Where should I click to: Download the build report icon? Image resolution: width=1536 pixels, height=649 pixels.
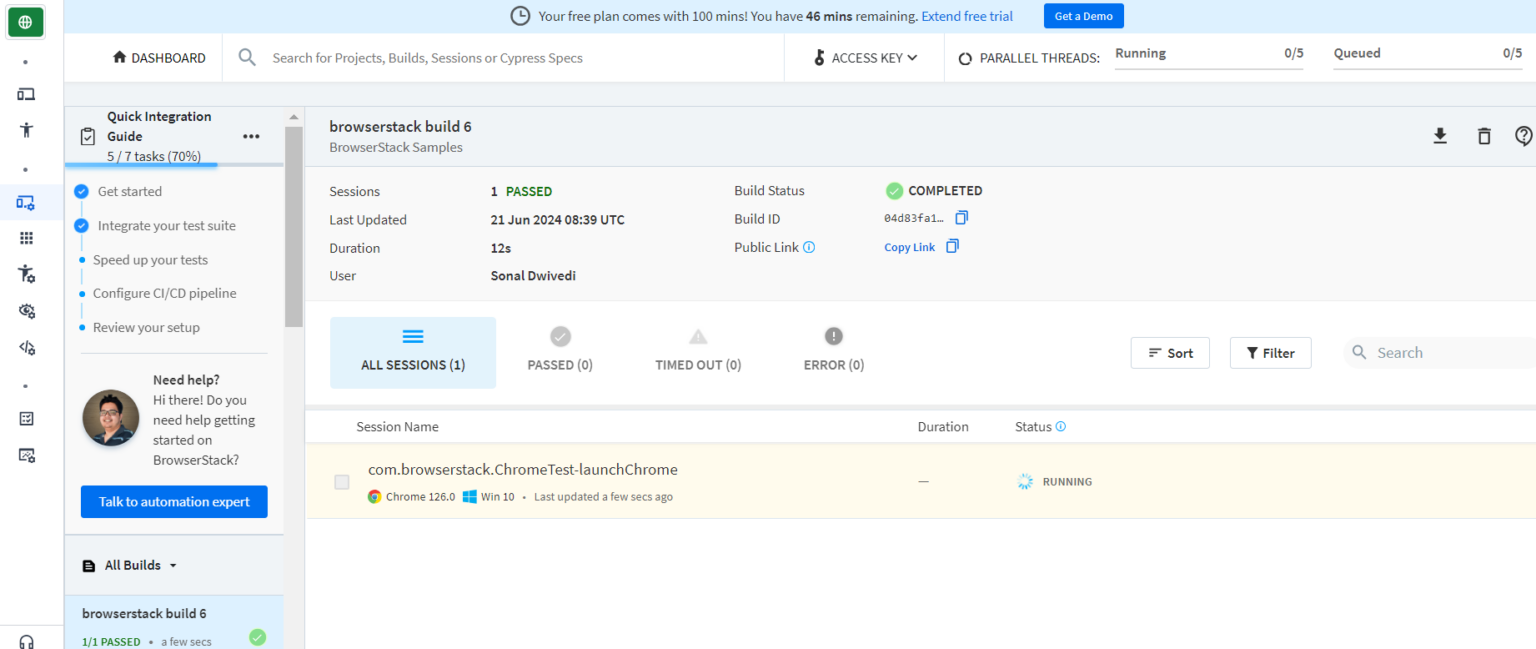click(x=1440, y=136)
